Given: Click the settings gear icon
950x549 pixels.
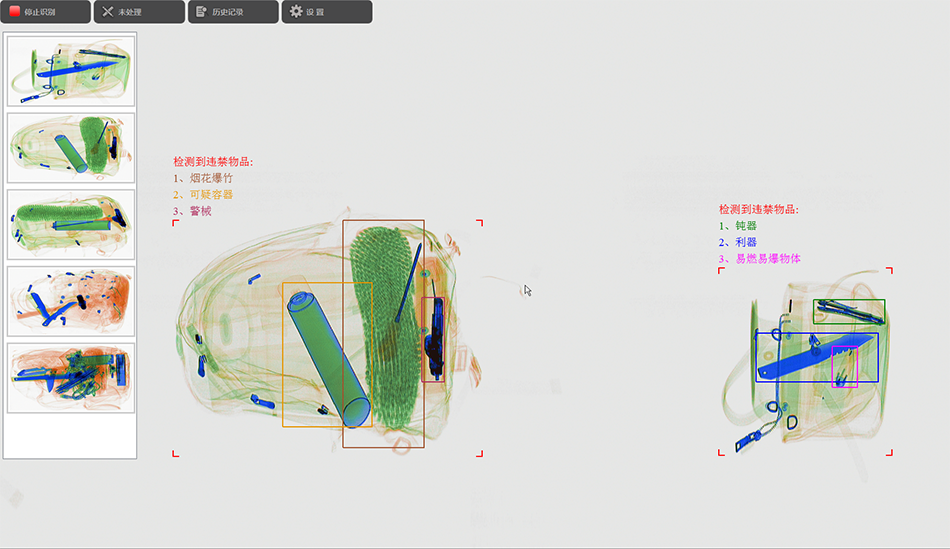Looking at the screenshot, I should (x=296, y=12).
